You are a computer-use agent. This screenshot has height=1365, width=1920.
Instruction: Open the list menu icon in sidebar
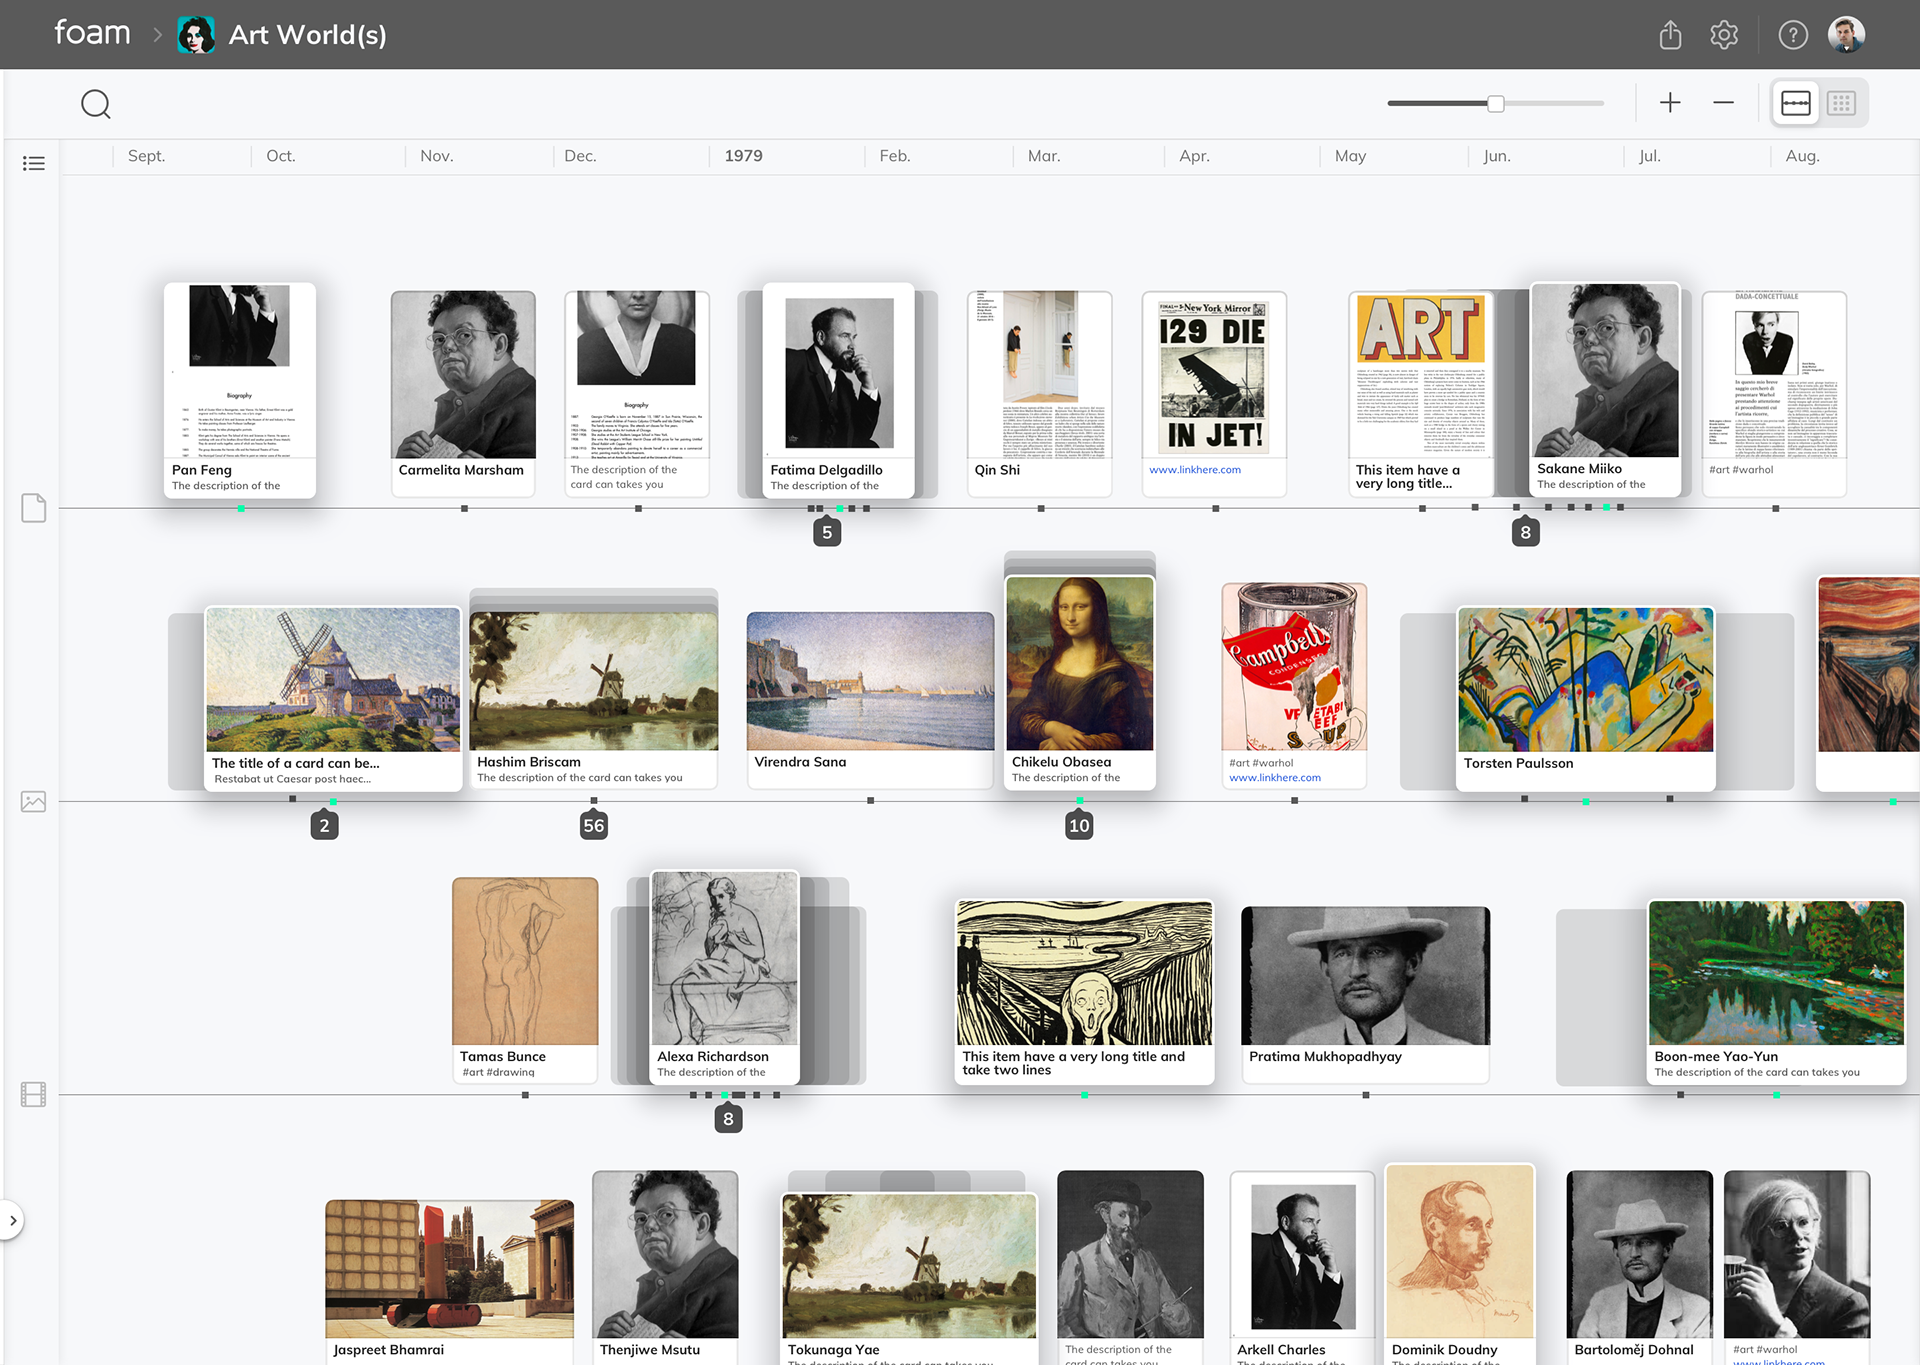click(x=34, y=163)
